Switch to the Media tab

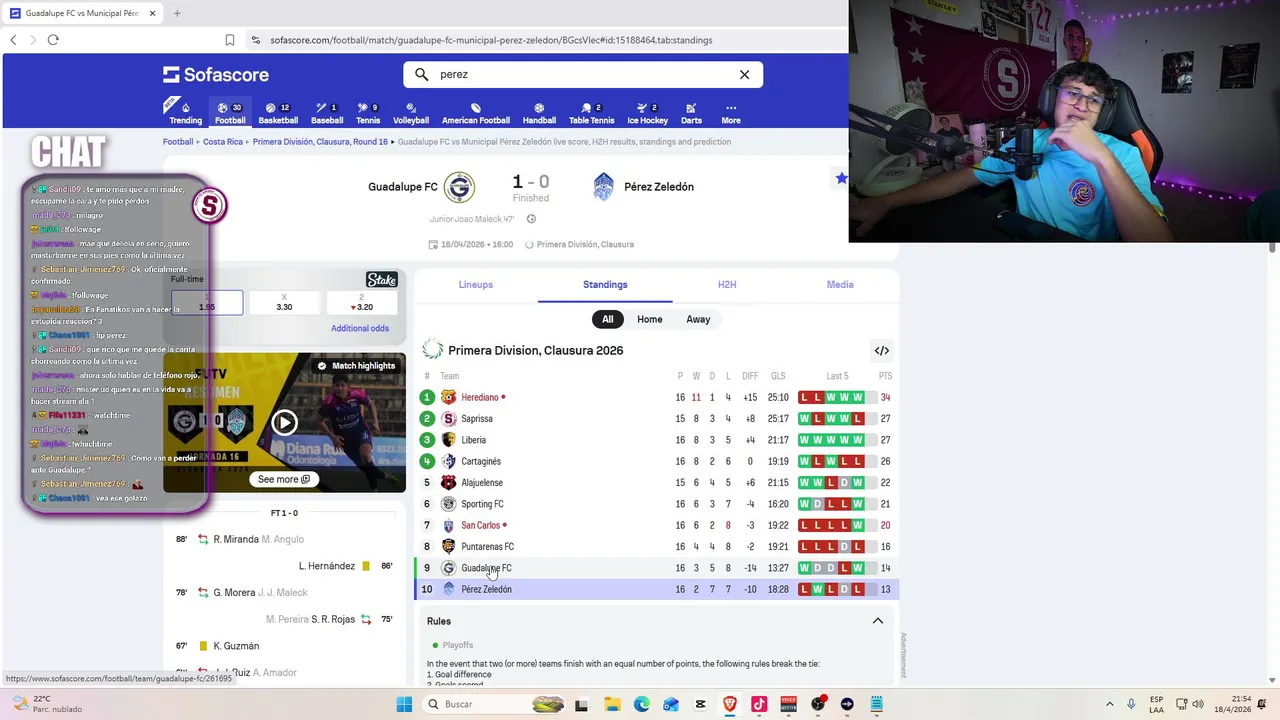pos(840,284)
